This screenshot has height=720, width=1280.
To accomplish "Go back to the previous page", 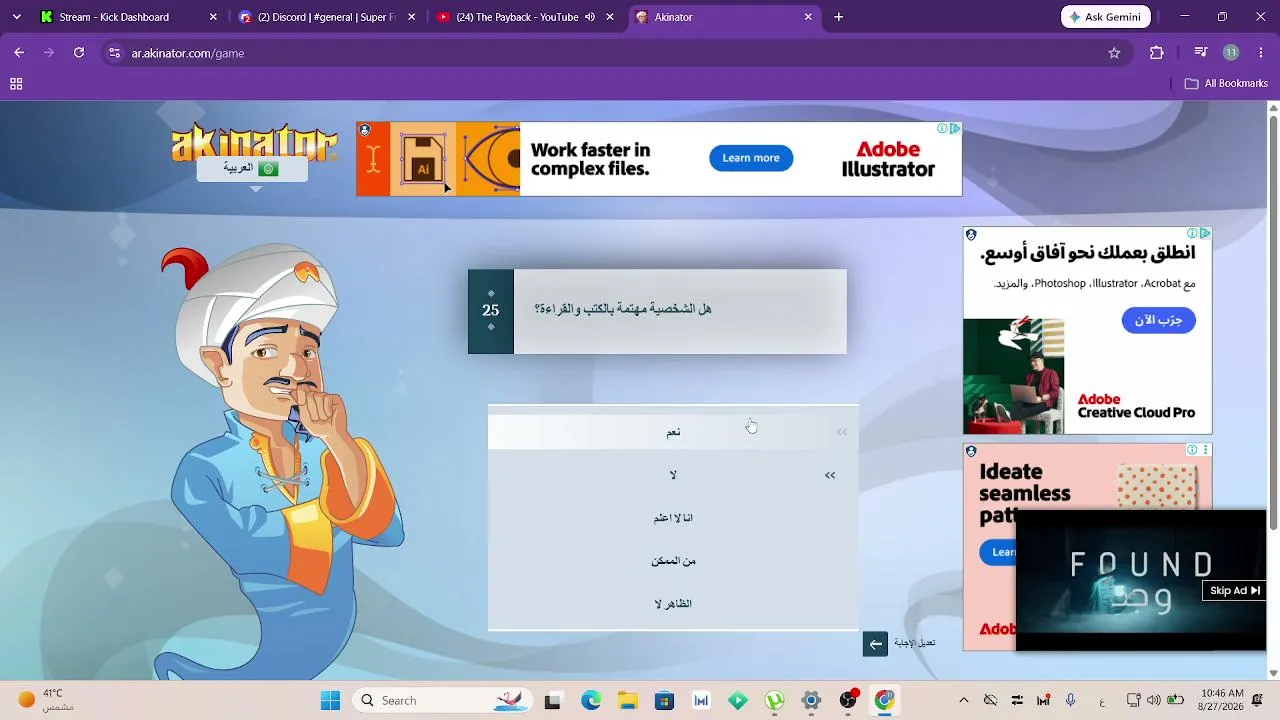I will click(x=19, y=53).
